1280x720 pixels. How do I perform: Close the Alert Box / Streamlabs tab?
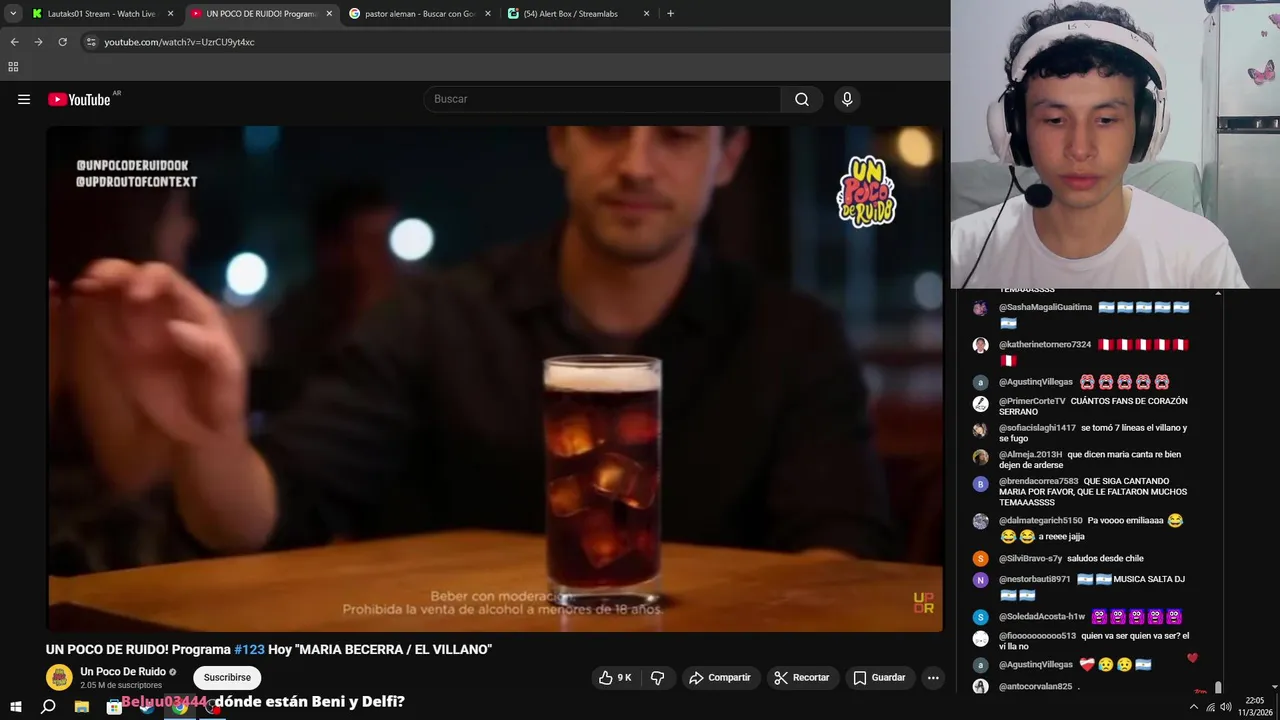(646, 14)
